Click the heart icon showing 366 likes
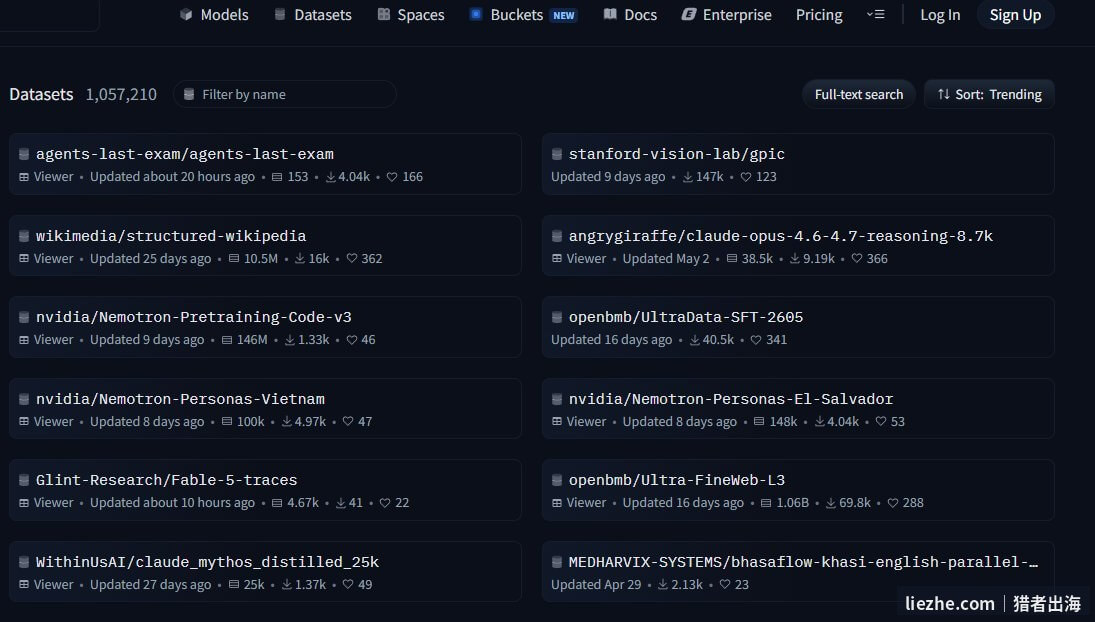Image resolution: width=1095 pixels, height=622 pixels. (857, 258)
